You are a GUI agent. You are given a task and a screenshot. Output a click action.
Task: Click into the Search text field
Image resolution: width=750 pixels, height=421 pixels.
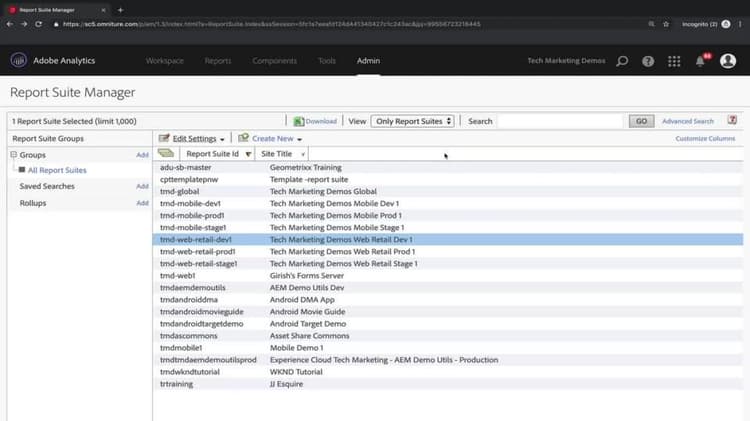[x=560, y=121]
